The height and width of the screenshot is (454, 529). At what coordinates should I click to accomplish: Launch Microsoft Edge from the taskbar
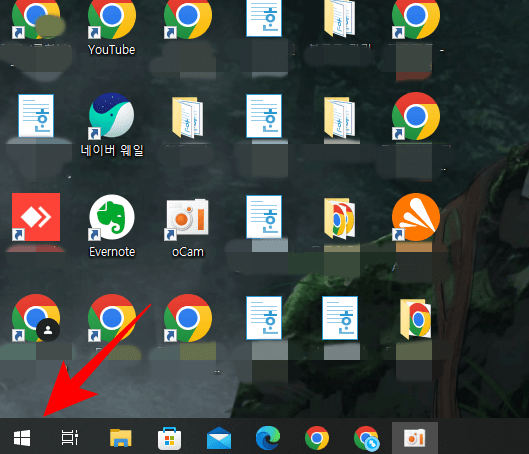268,438
